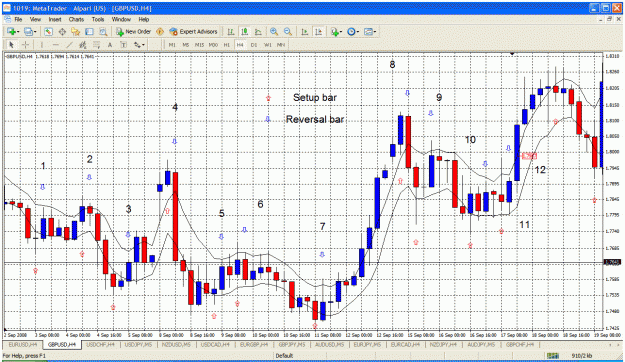Screen dimensions: 625x362
Task: Set timeframe to MN monthly
Action: click(x=281, y=45)
